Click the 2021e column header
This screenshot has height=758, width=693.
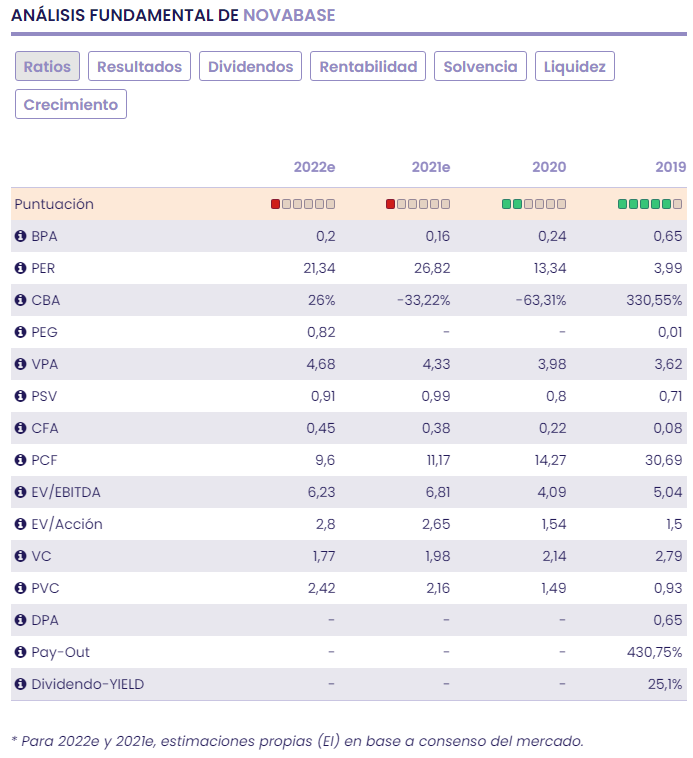pyautogui.click(x=431, y=167)
